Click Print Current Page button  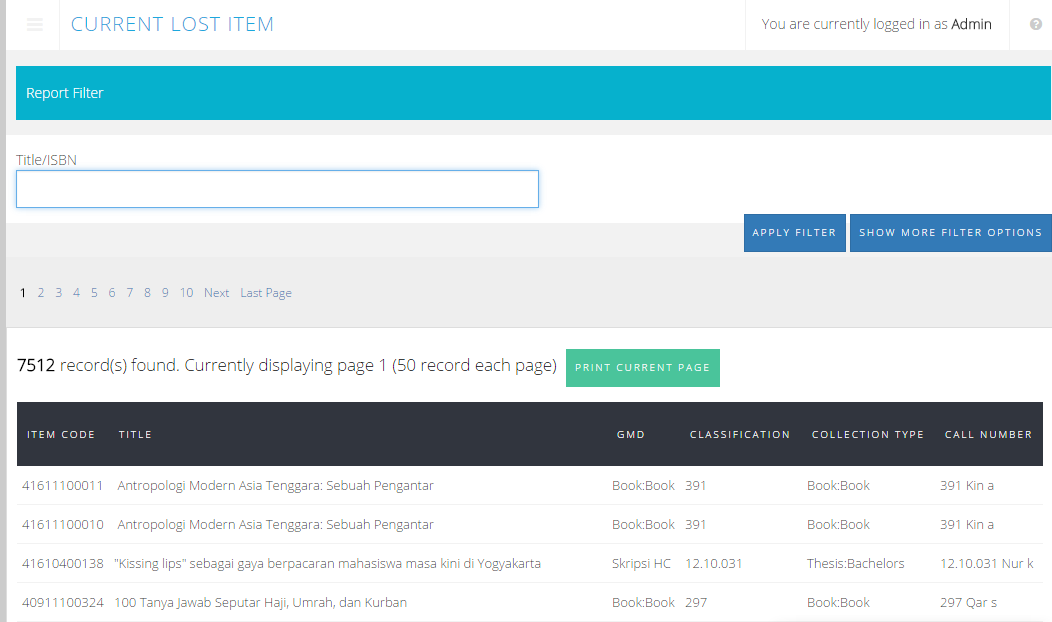[x=642, y=368]
